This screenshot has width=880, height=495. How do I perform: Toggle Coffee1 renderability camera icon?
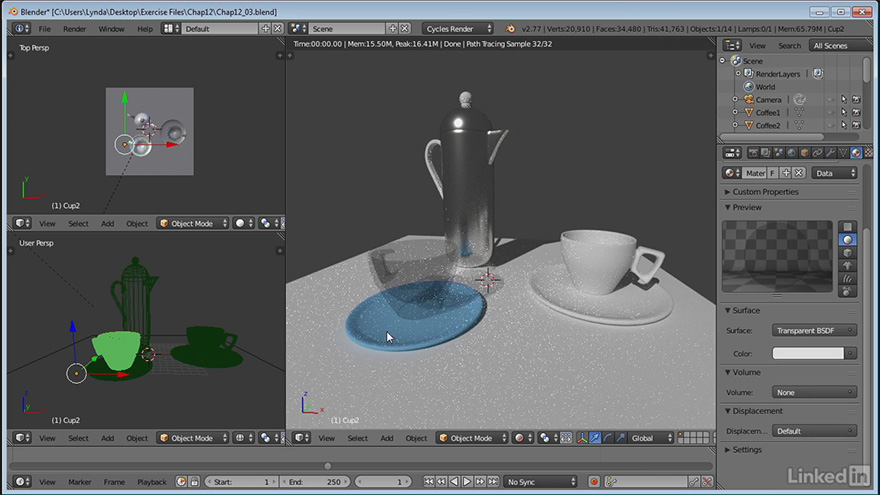[x=856, y=112]
